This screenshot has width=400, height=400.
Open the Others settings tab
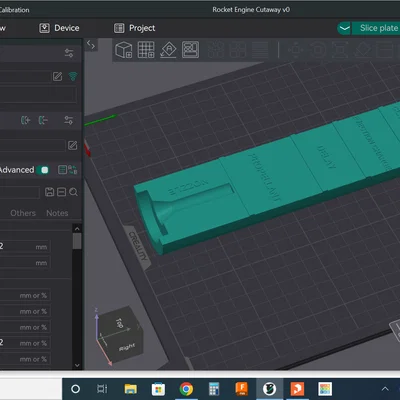tap(23, 213)
